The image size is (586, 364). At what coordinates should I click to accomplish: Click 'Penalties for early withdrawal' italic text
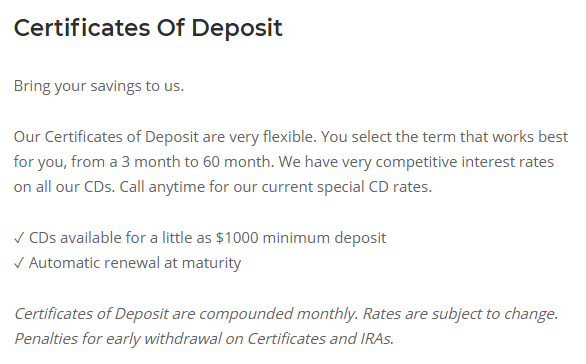point(118,339)
